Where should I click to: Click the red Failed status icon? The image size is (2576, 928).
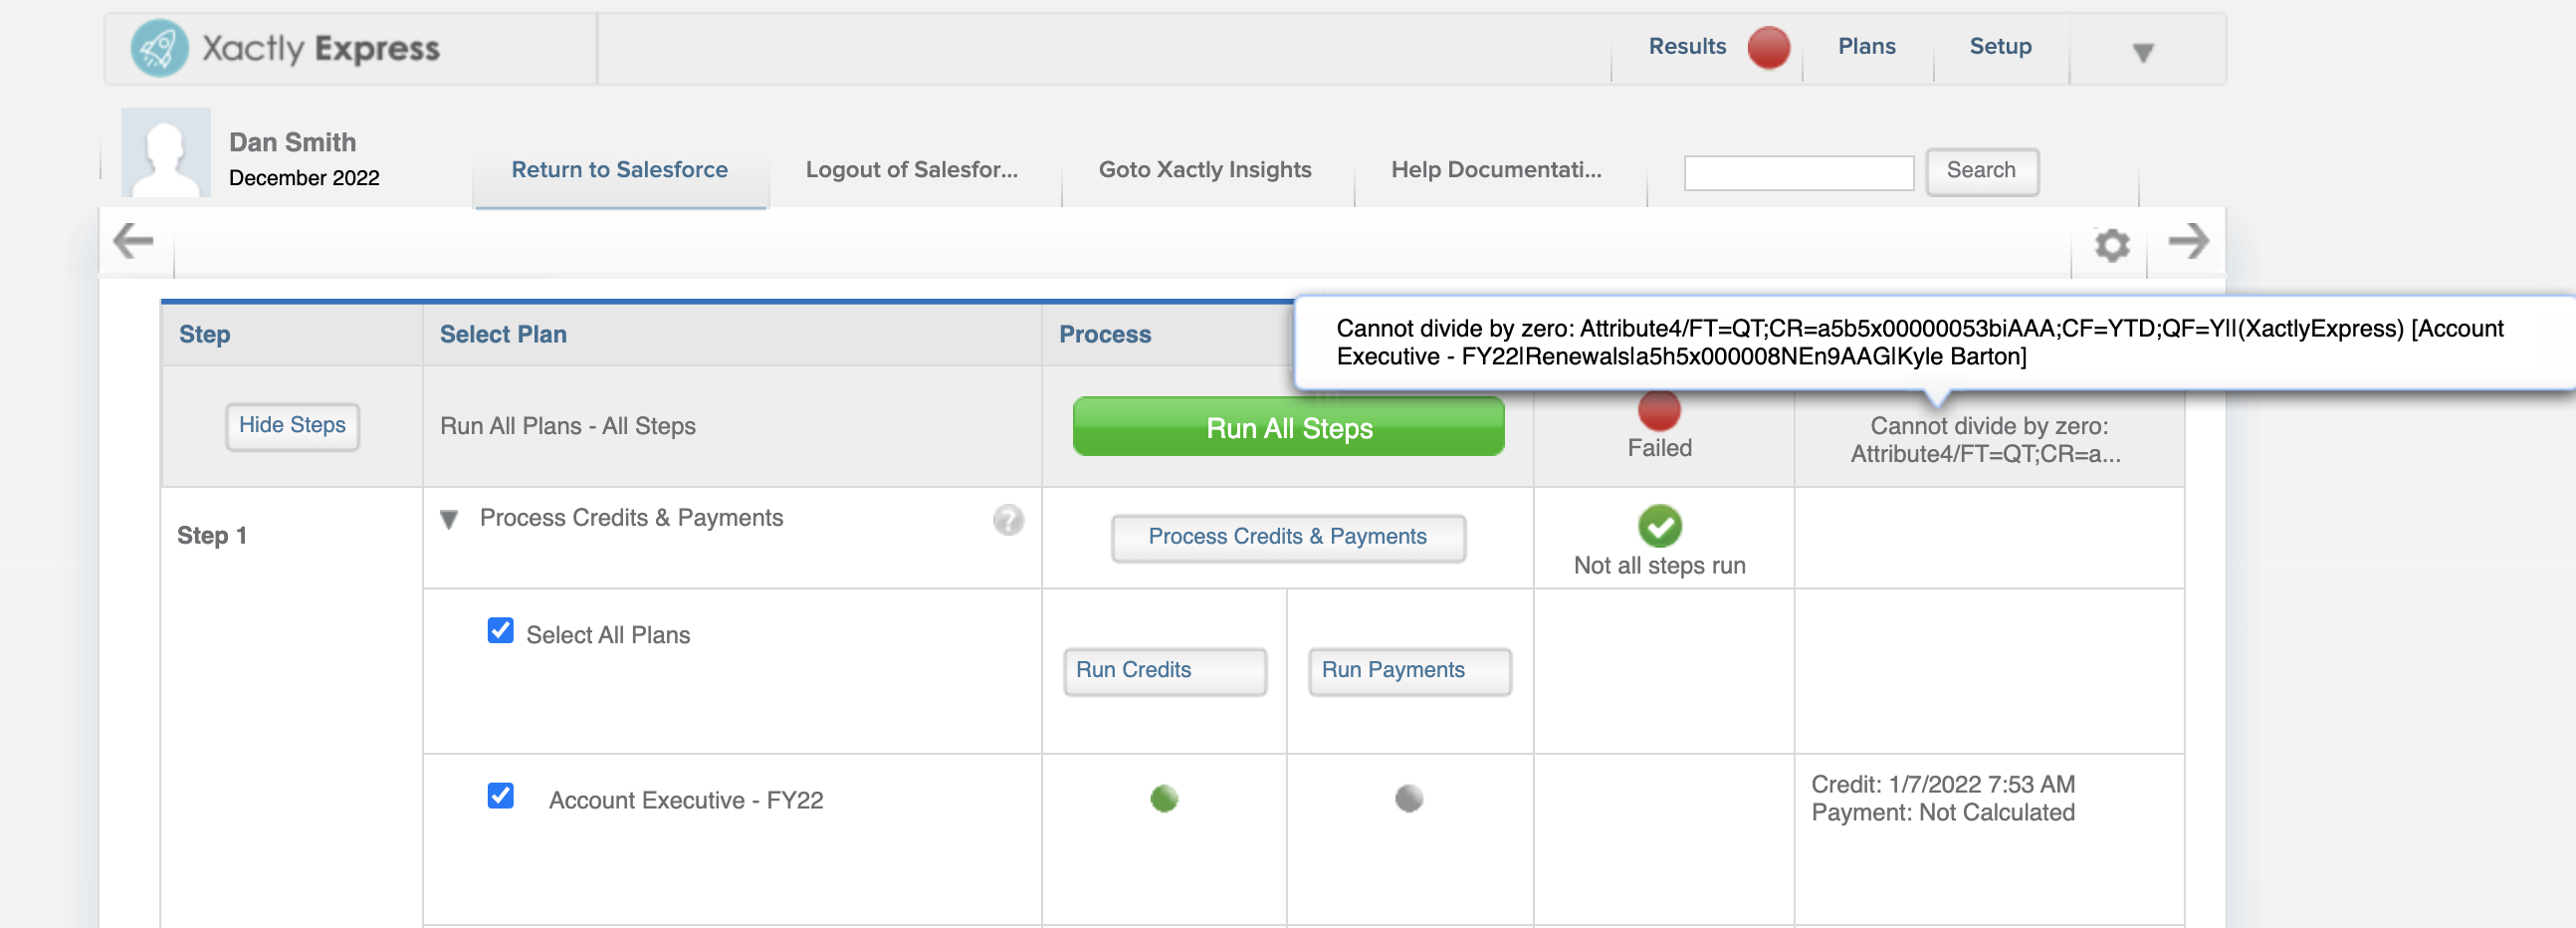click(1659, 410)
